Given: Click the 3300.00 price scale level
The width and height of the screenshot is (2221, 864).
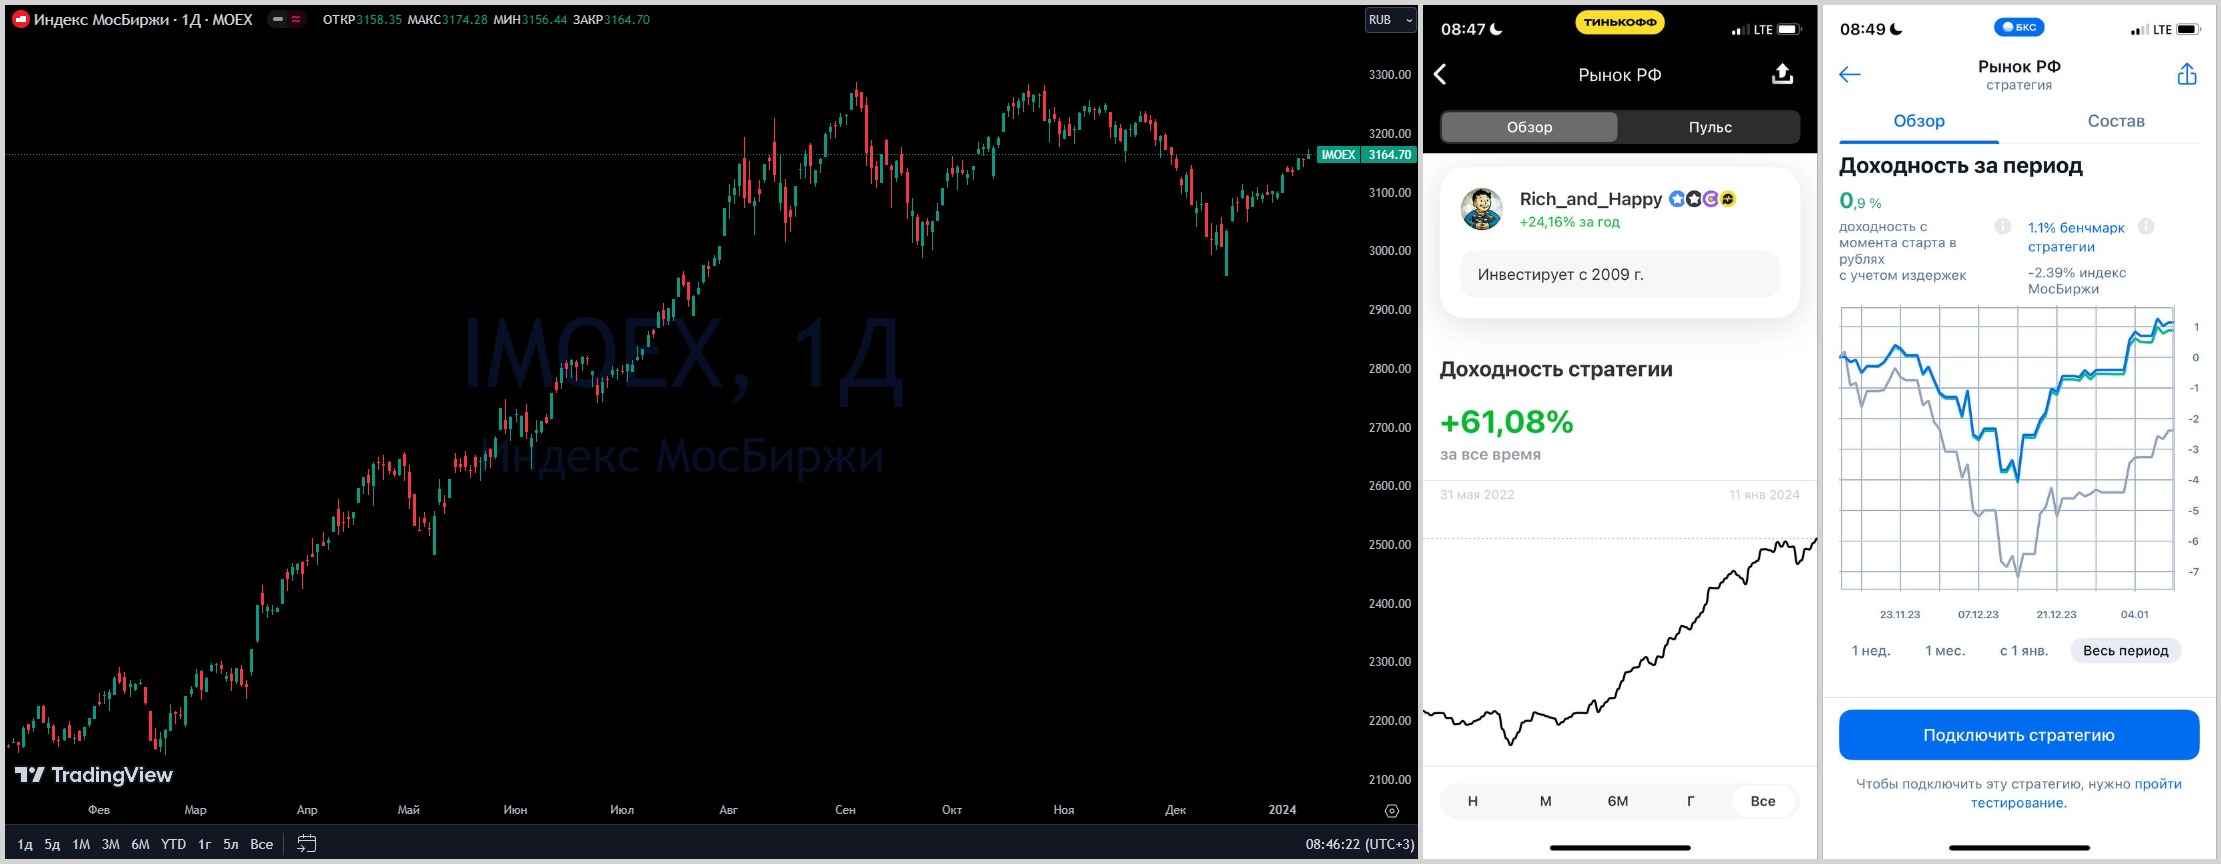Looking at the screenshot, I should click(1390, 75).
